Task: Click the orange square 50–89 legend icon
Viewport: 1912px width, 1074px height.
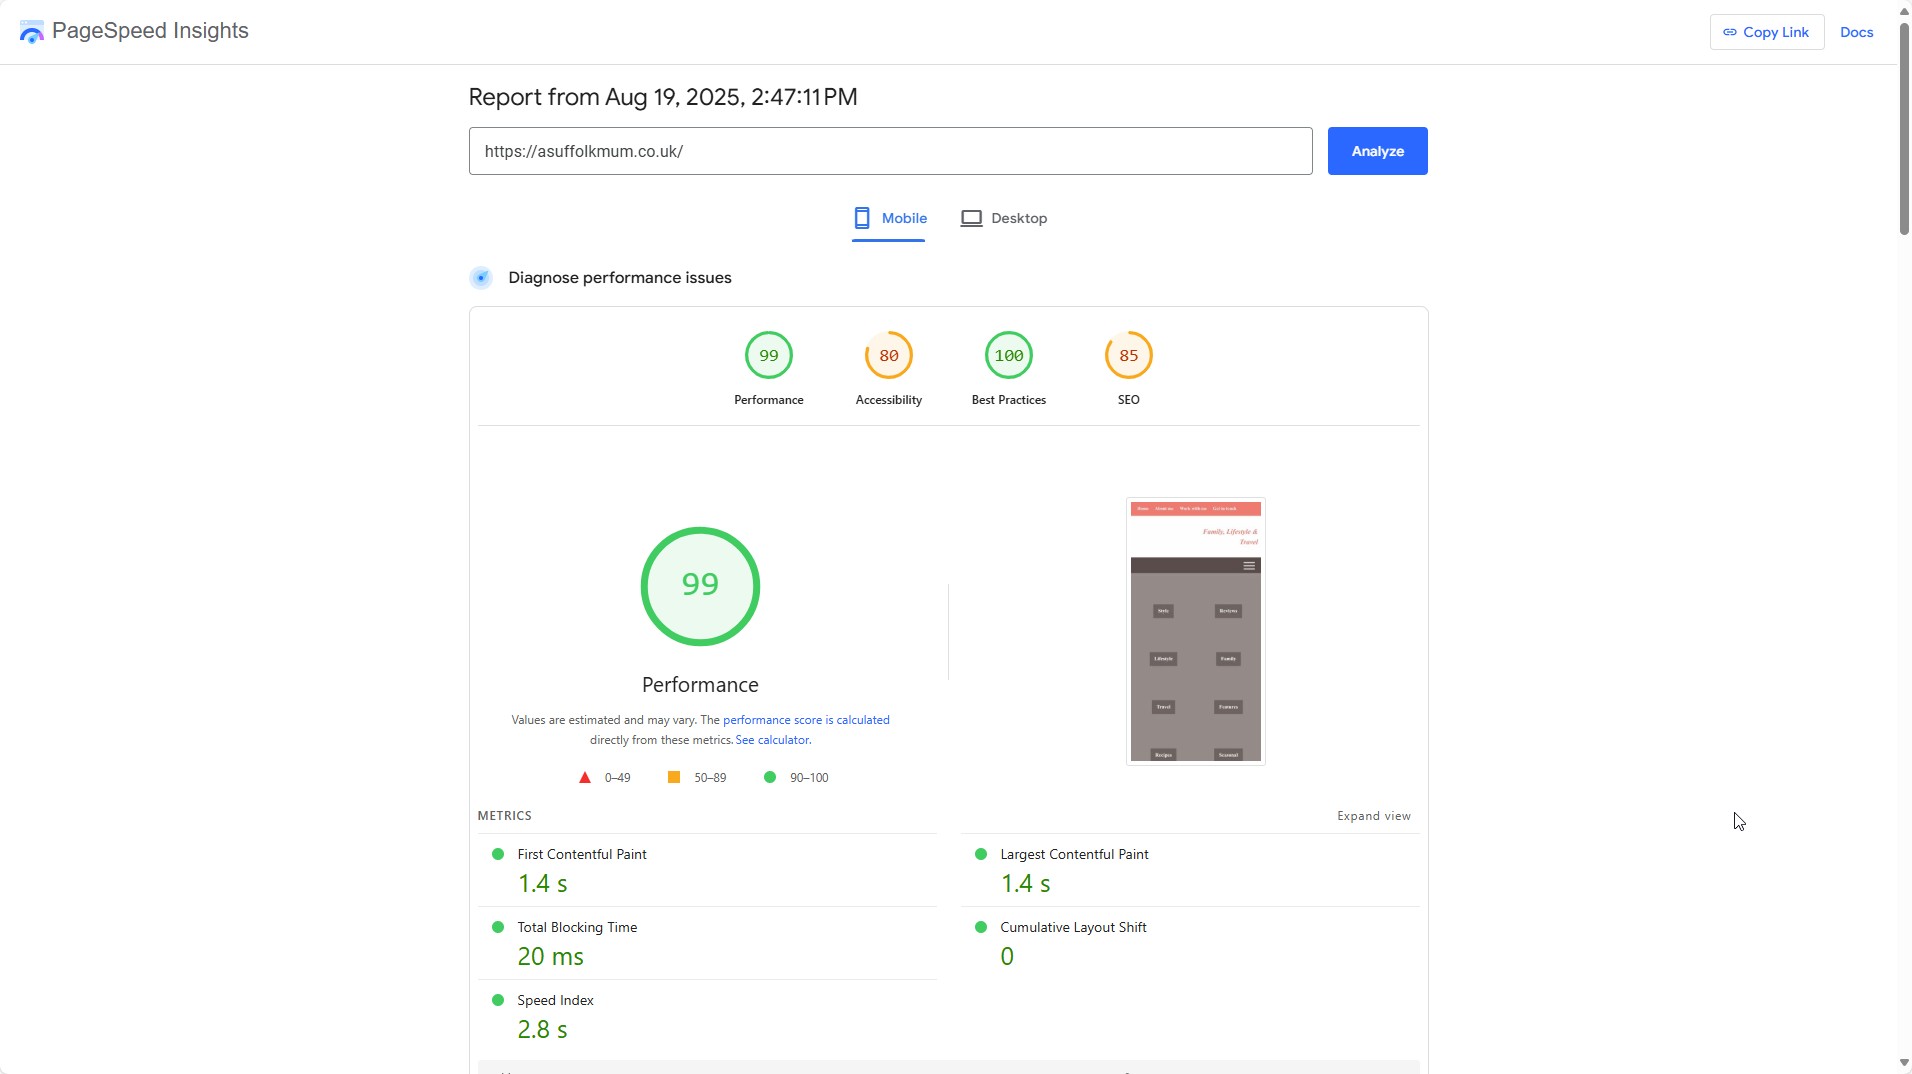Action: coord(674,777)
